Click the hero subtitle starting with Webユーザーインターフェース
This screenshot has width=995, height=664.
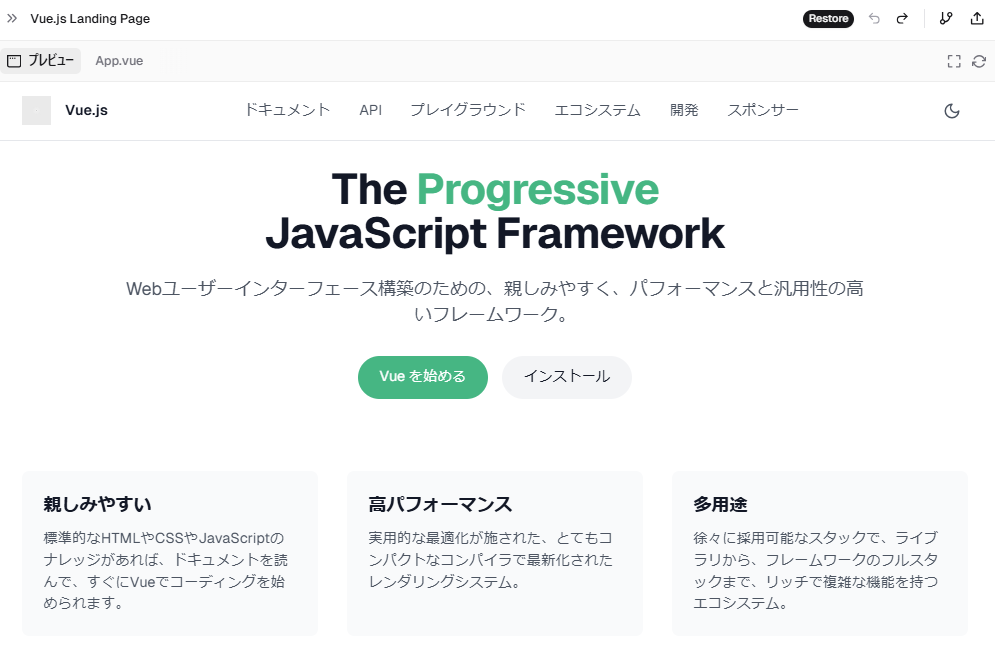[495, 301]
